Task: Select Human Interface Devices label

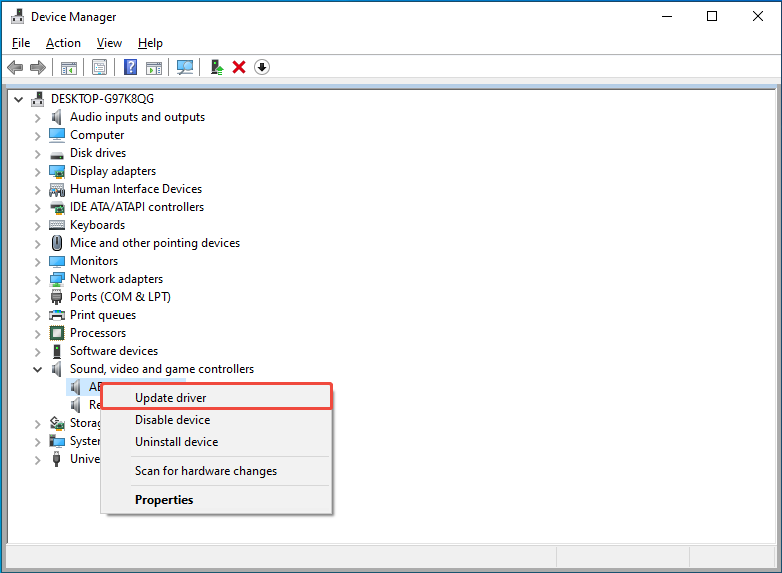Action: [x=136, y=189]
